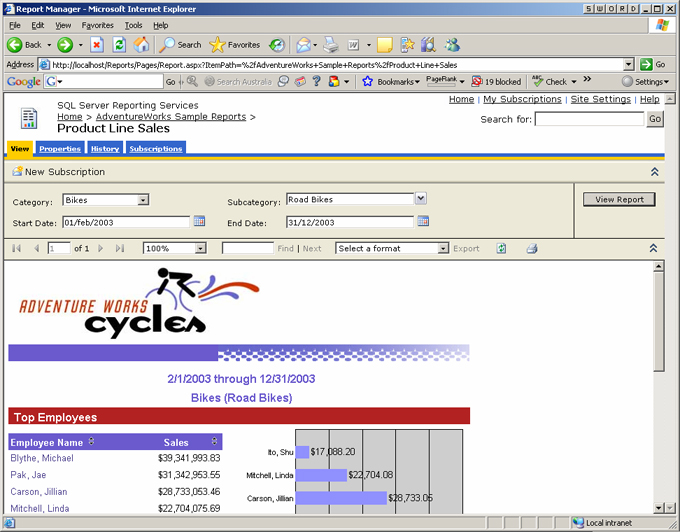Collapse the parameters section

click(654, 172)
